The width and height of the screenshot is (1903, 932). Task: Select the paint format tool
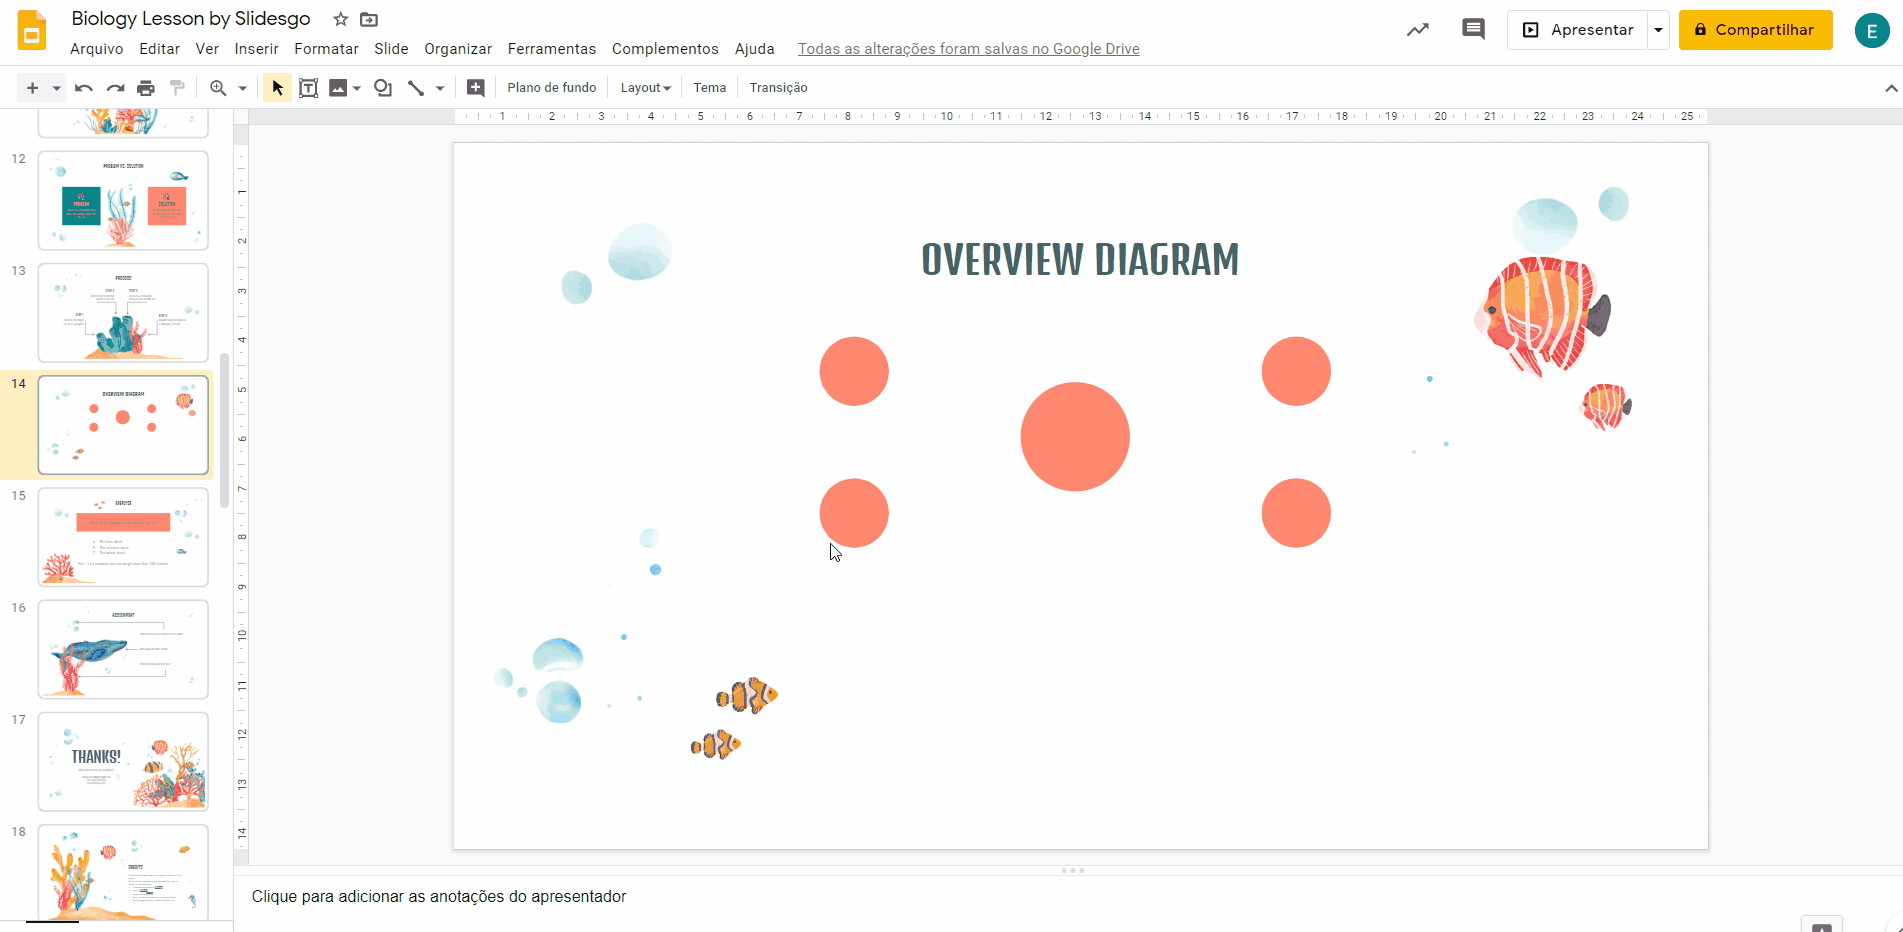click(x=178, y=88)
